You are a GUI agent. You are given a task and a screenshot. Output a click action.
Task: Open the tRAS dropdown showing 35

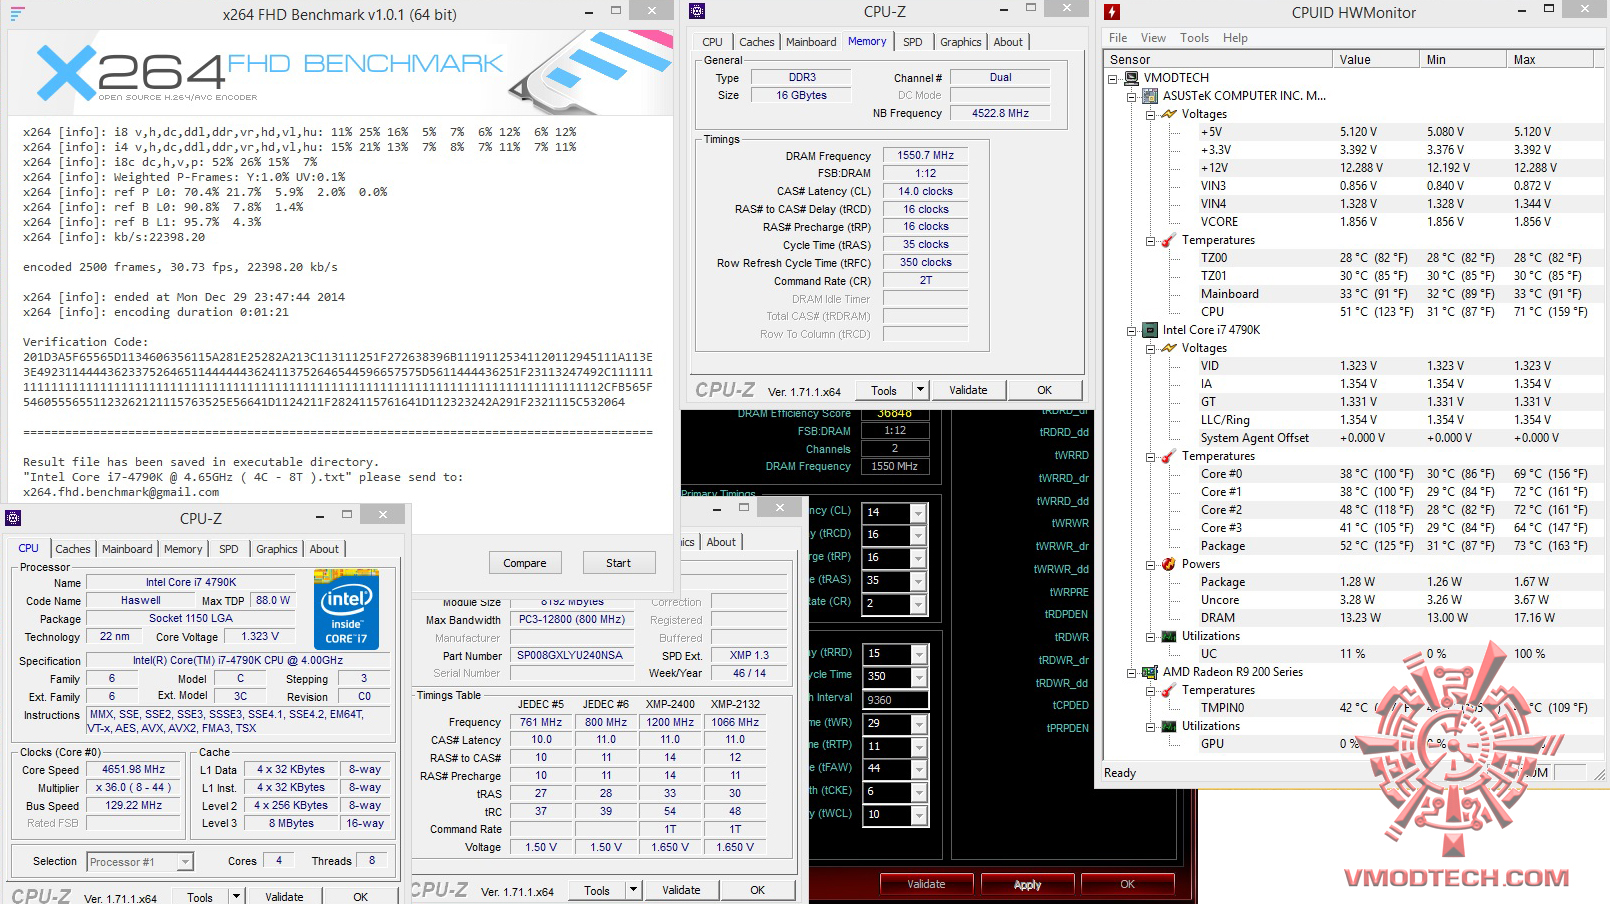coord(918,581)
